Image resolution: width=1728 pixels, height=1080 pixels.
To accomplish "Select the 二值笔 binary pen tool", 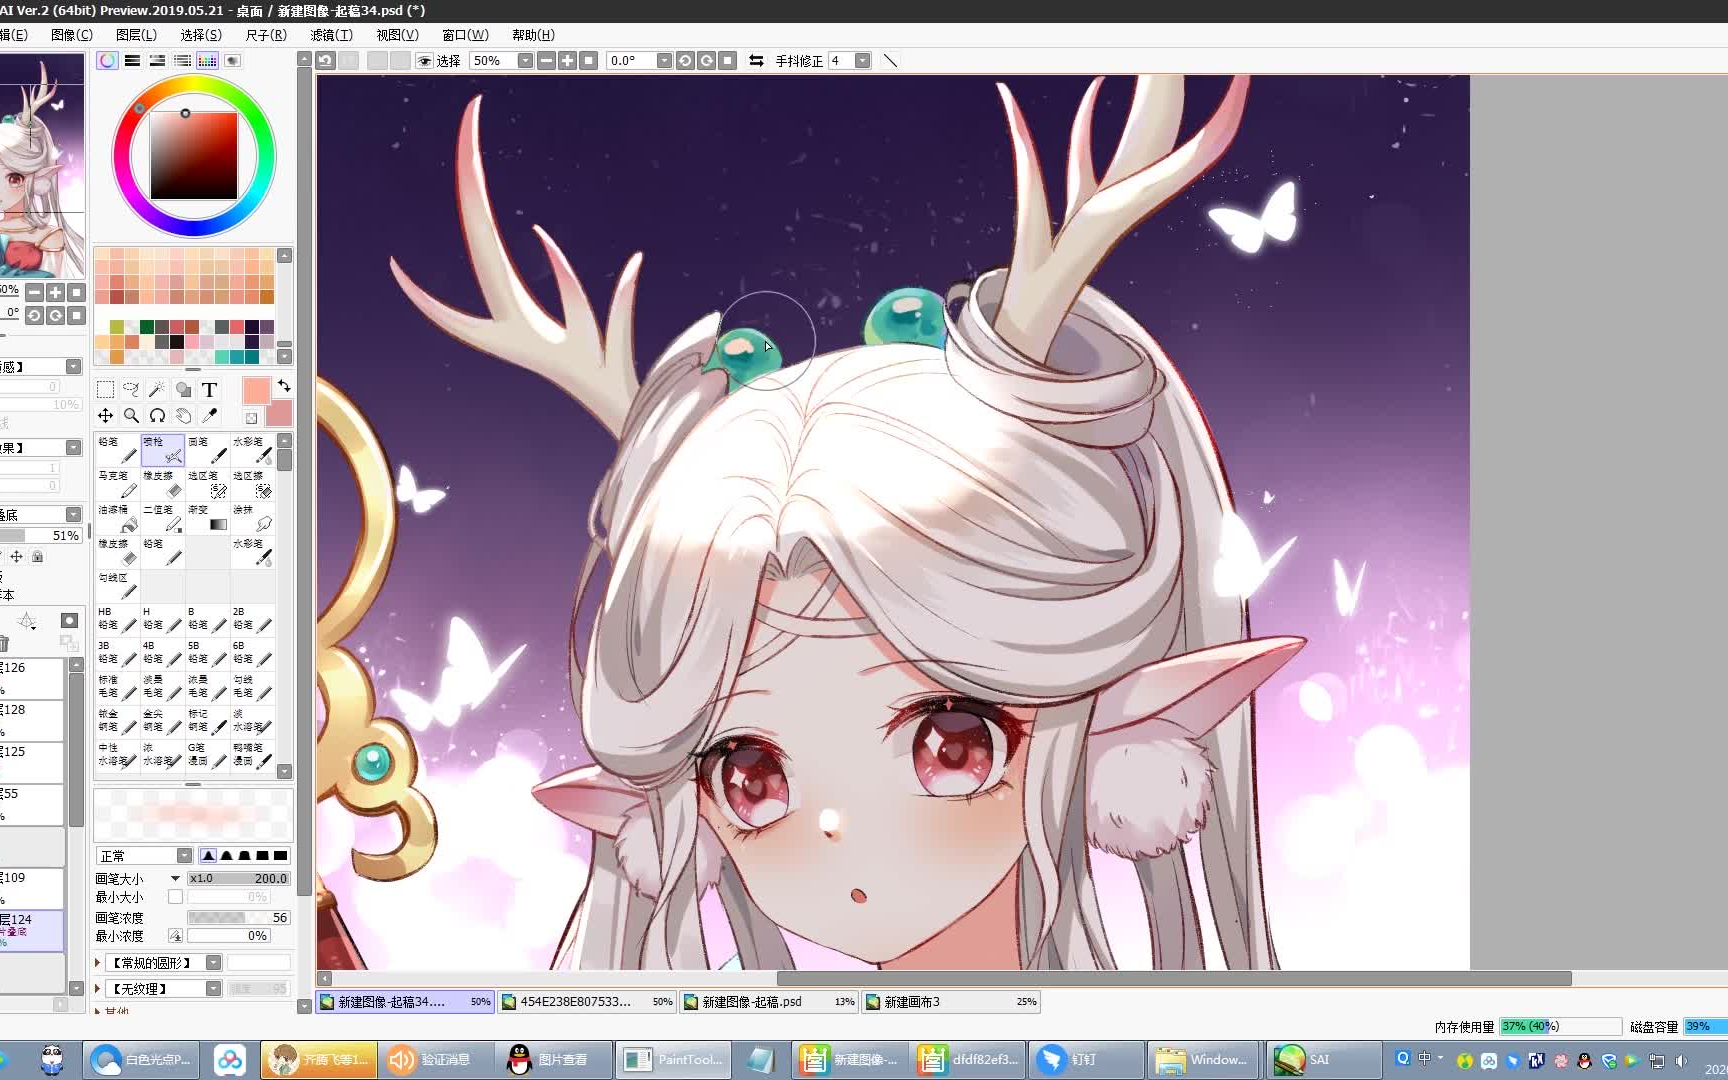I will 162,518.
